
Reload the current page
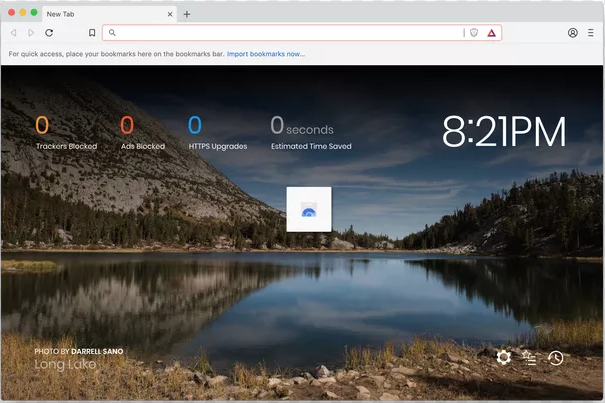coord(49,33)
